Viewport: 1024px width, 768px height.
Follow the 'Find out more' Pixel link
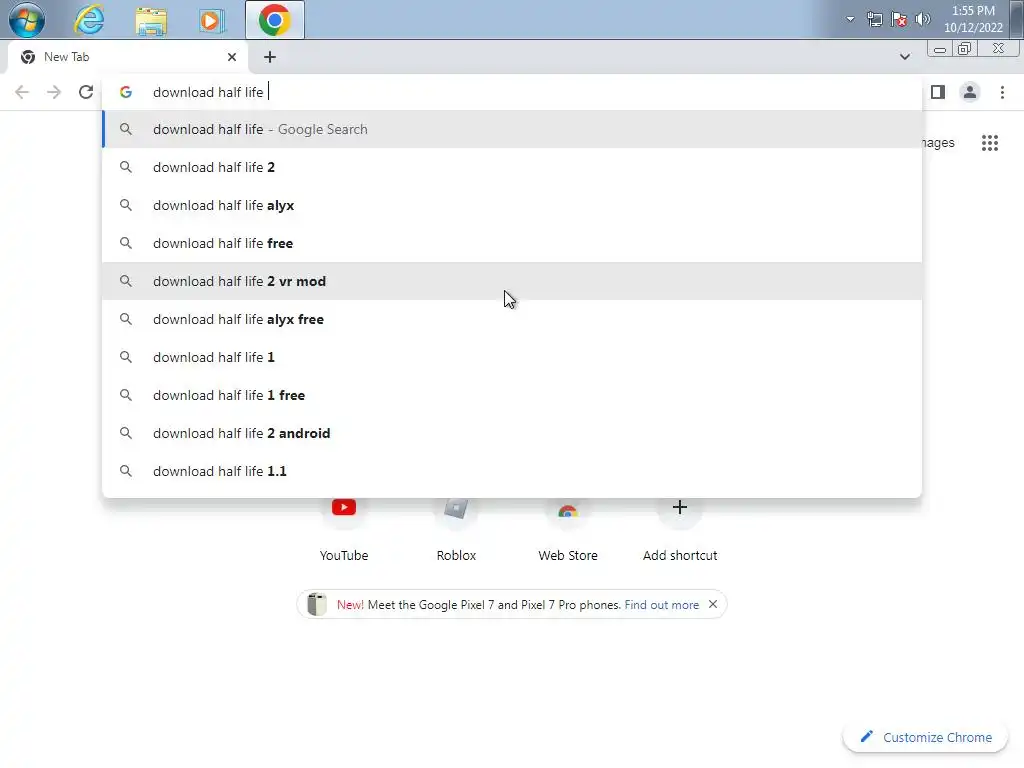[662, 605]
